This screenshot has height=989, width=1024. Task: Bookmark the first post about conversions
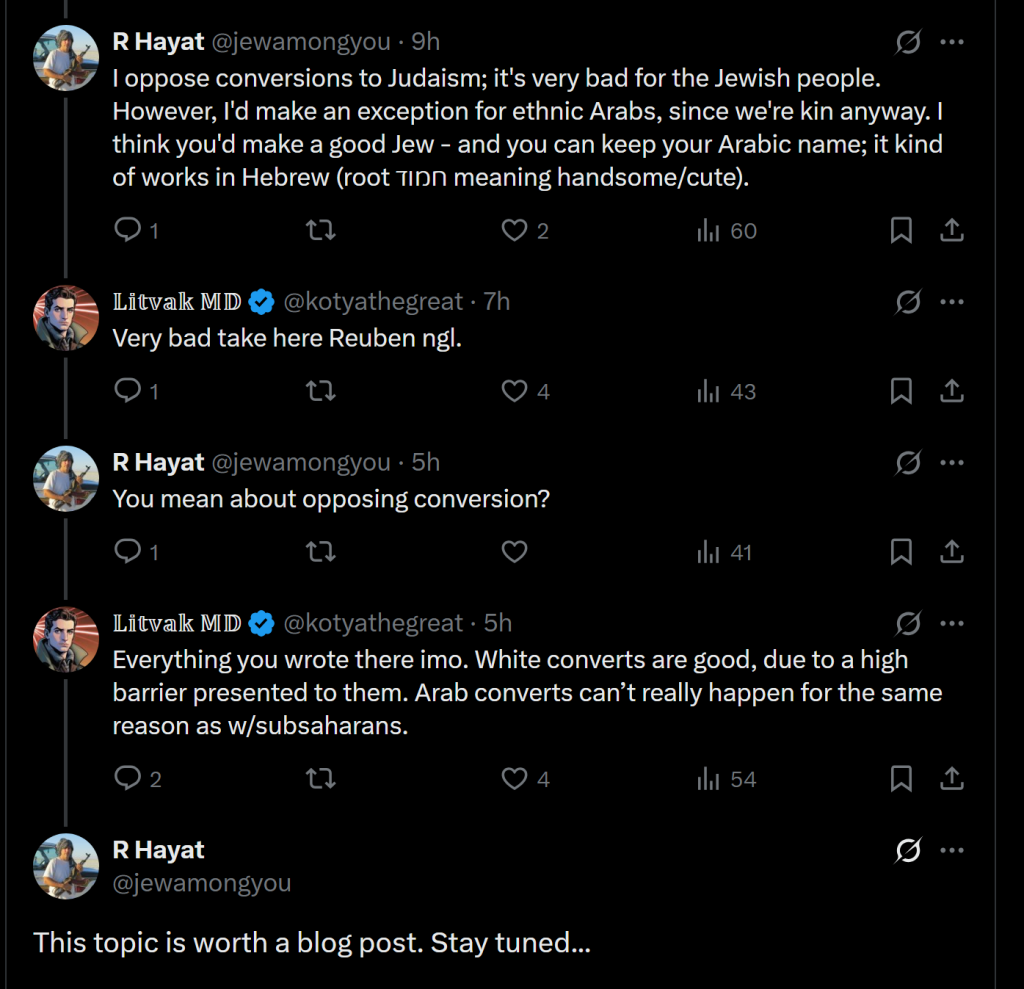[x=901, y=231]
